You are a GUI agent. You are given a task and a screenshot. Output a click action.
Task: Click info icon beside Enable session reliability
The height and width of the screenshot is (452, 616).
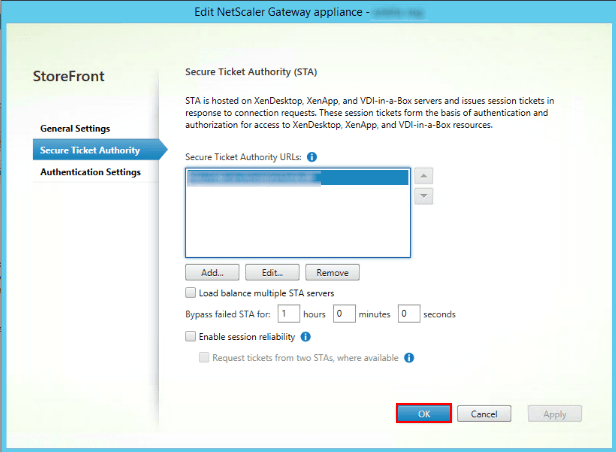click(x=306, y=337)
